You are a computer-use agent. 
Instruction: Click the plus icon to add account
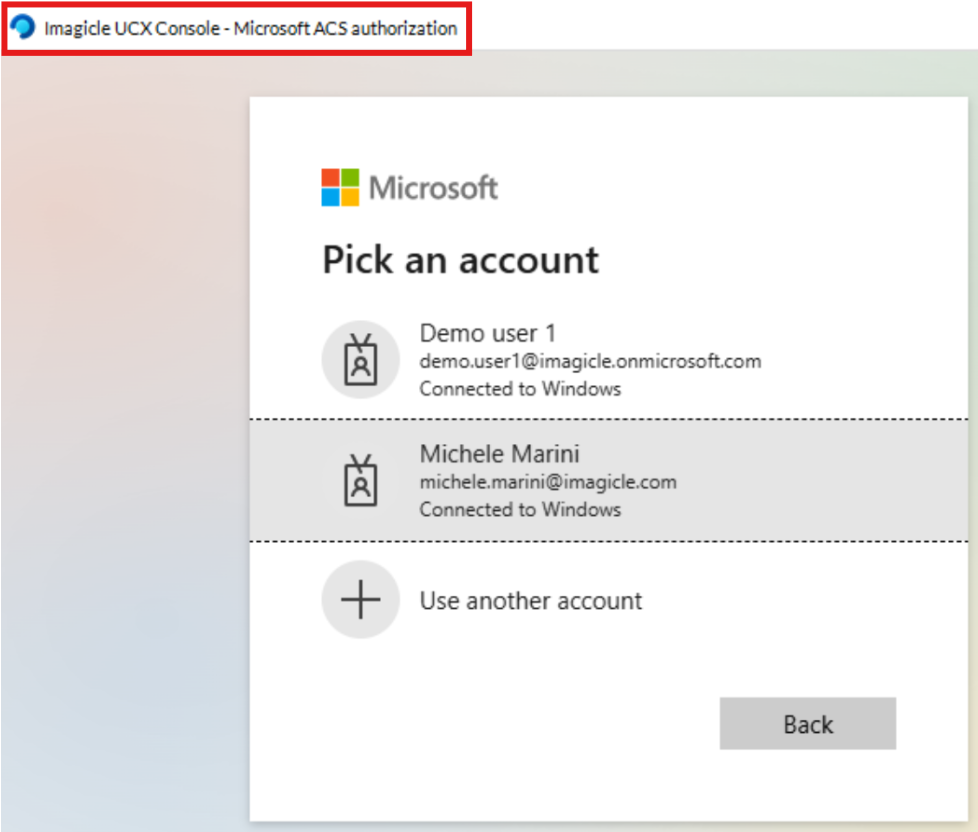pyautogui.click(x=360, y=600)
